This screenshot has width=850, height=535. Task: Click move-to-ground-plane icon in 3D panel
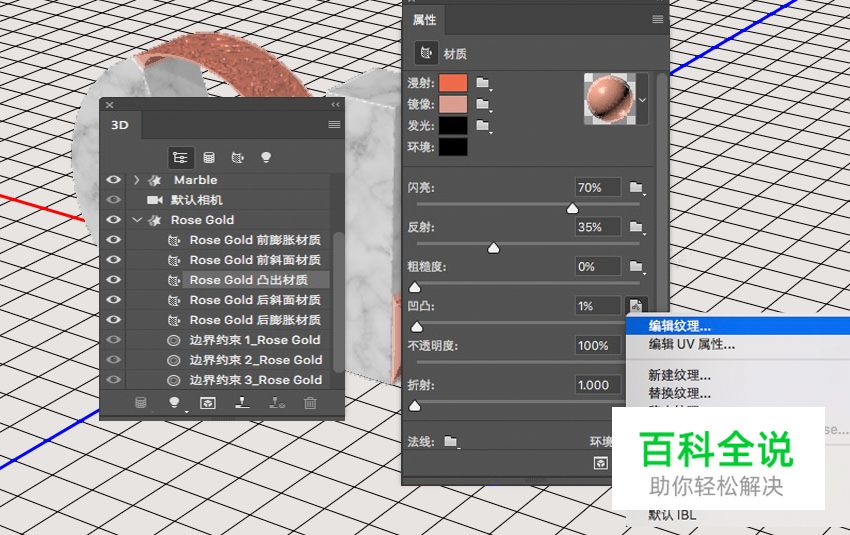(242, 402)
